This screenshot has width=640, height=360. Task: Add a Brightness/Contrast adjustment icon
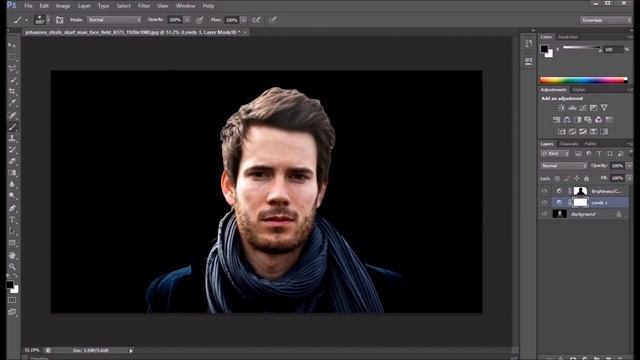coord(562,108)
